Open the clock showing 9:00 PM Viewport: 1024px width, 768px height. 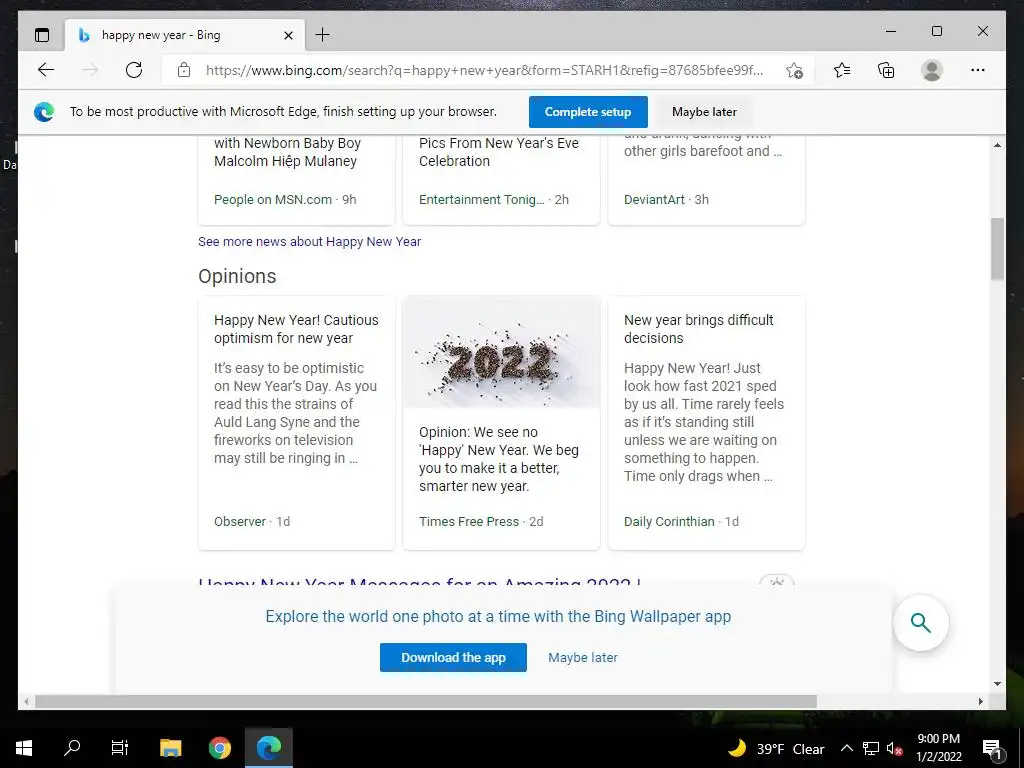(938, 748)
